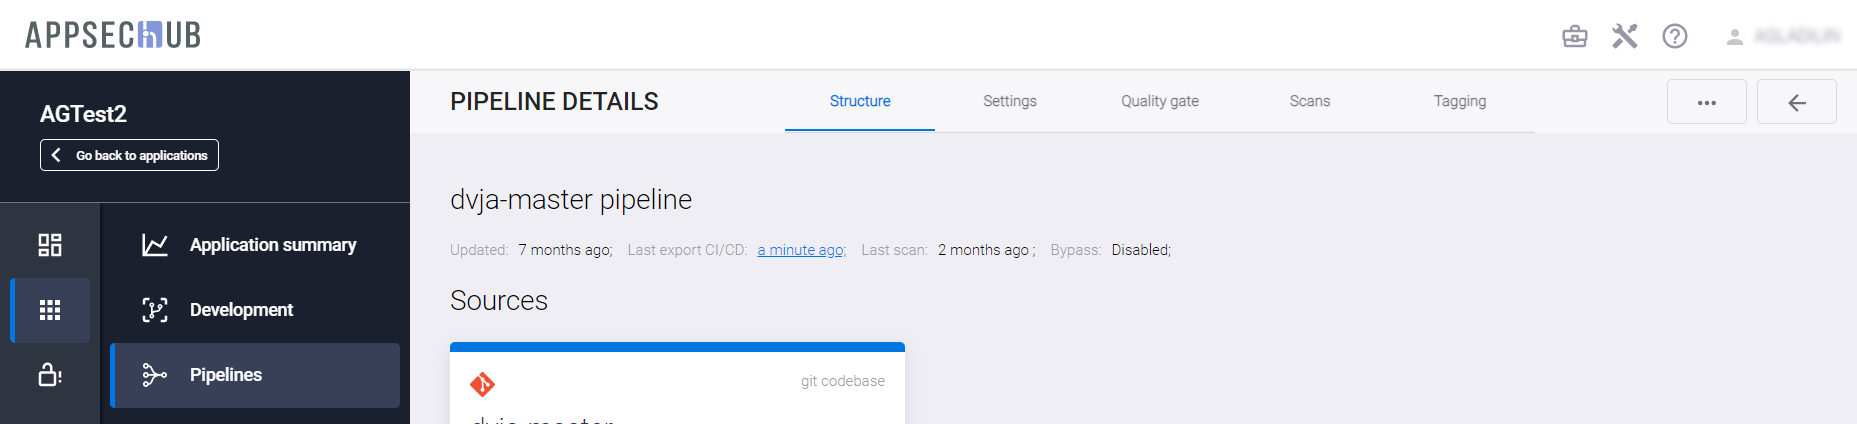Switch to the Structure tab
Viewport: 1857px width, 424px height.
[860, 101]
